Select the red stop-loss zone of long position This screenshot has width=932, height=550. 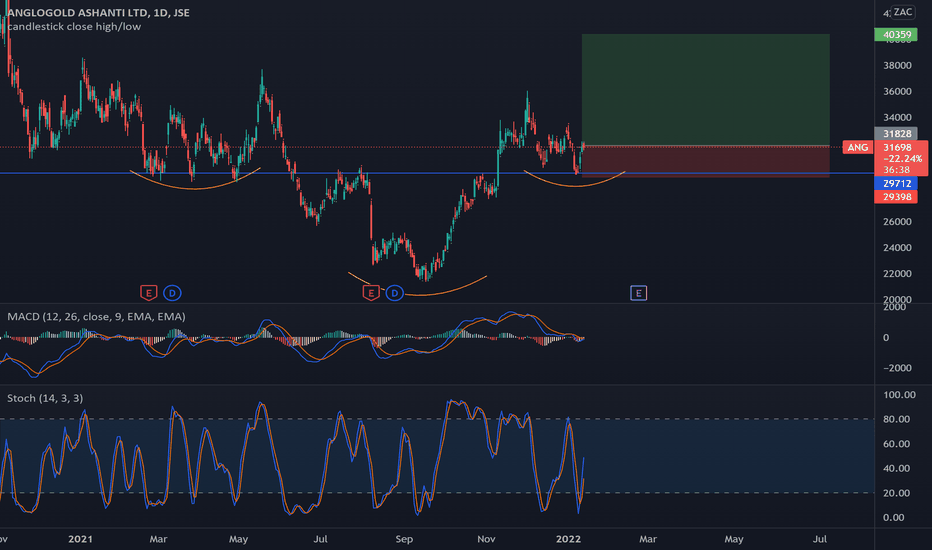[706, 161]
